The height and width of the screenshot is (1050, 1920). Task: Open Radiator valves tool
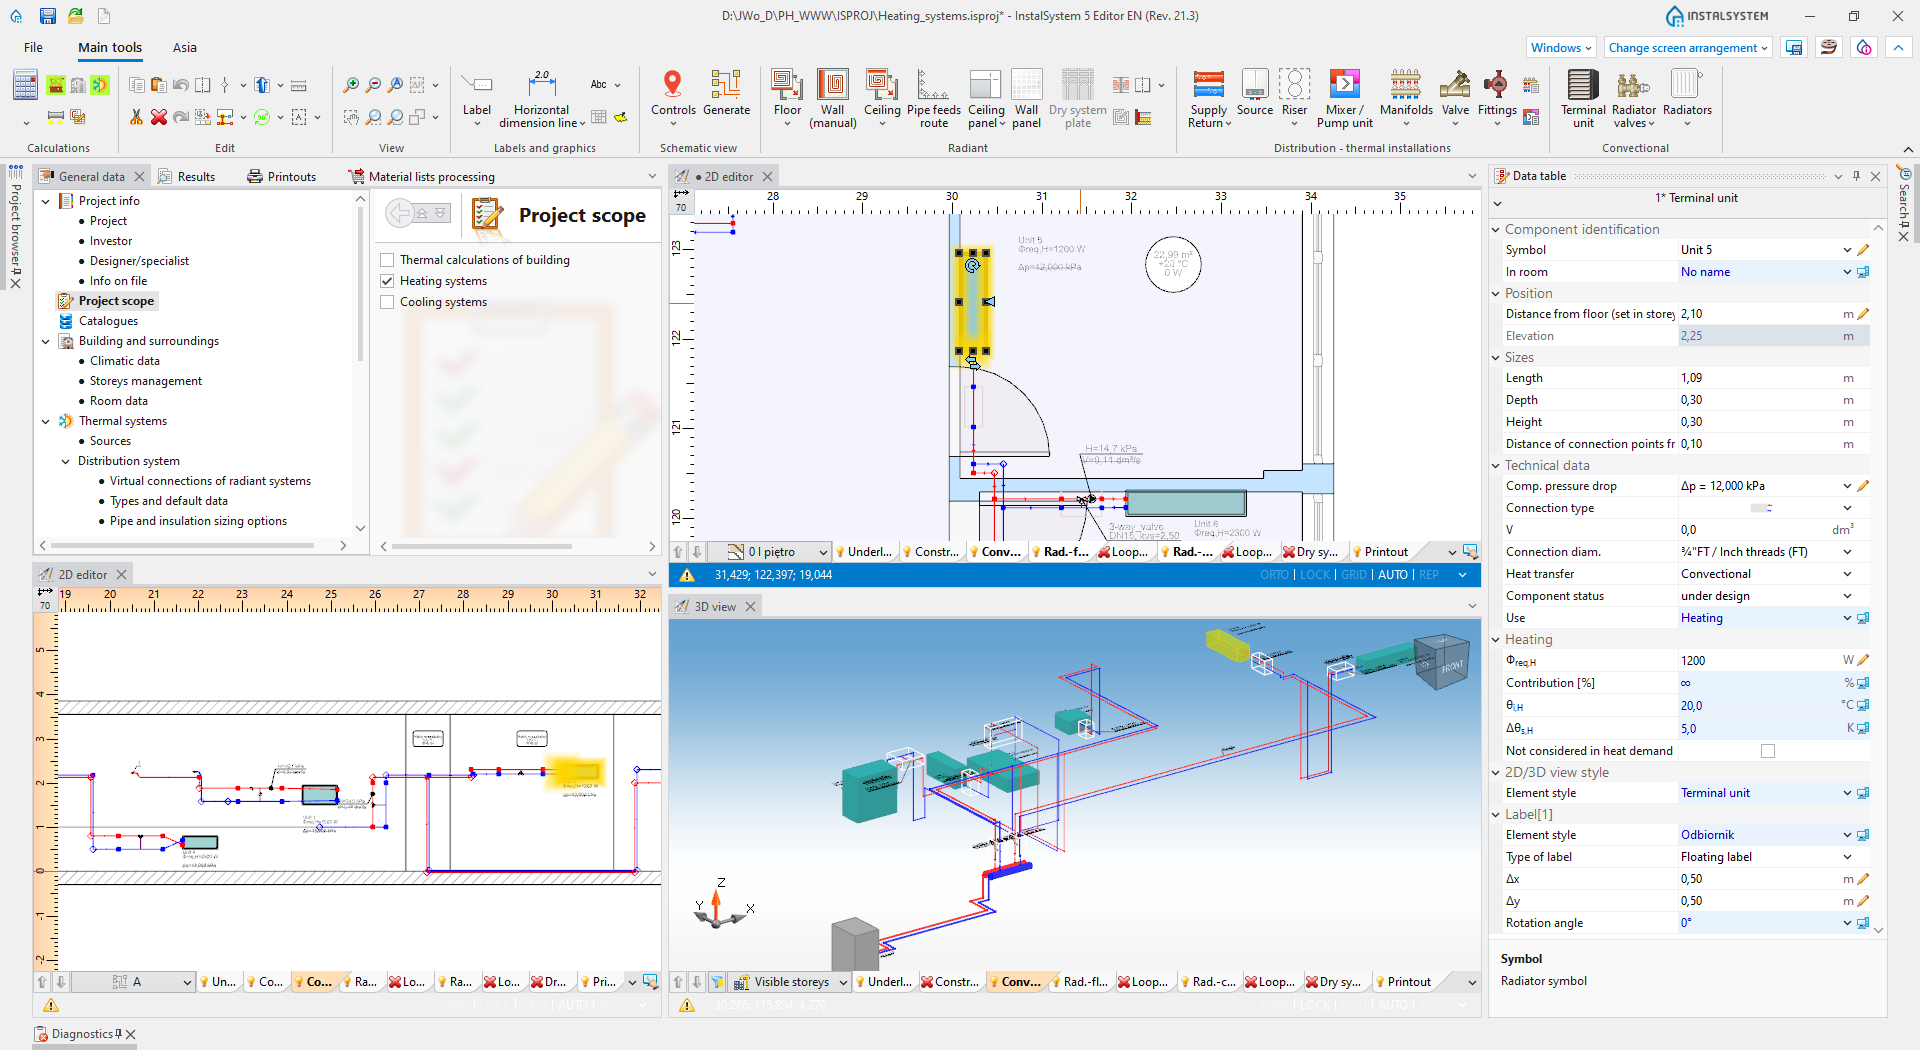(1634, 97)
